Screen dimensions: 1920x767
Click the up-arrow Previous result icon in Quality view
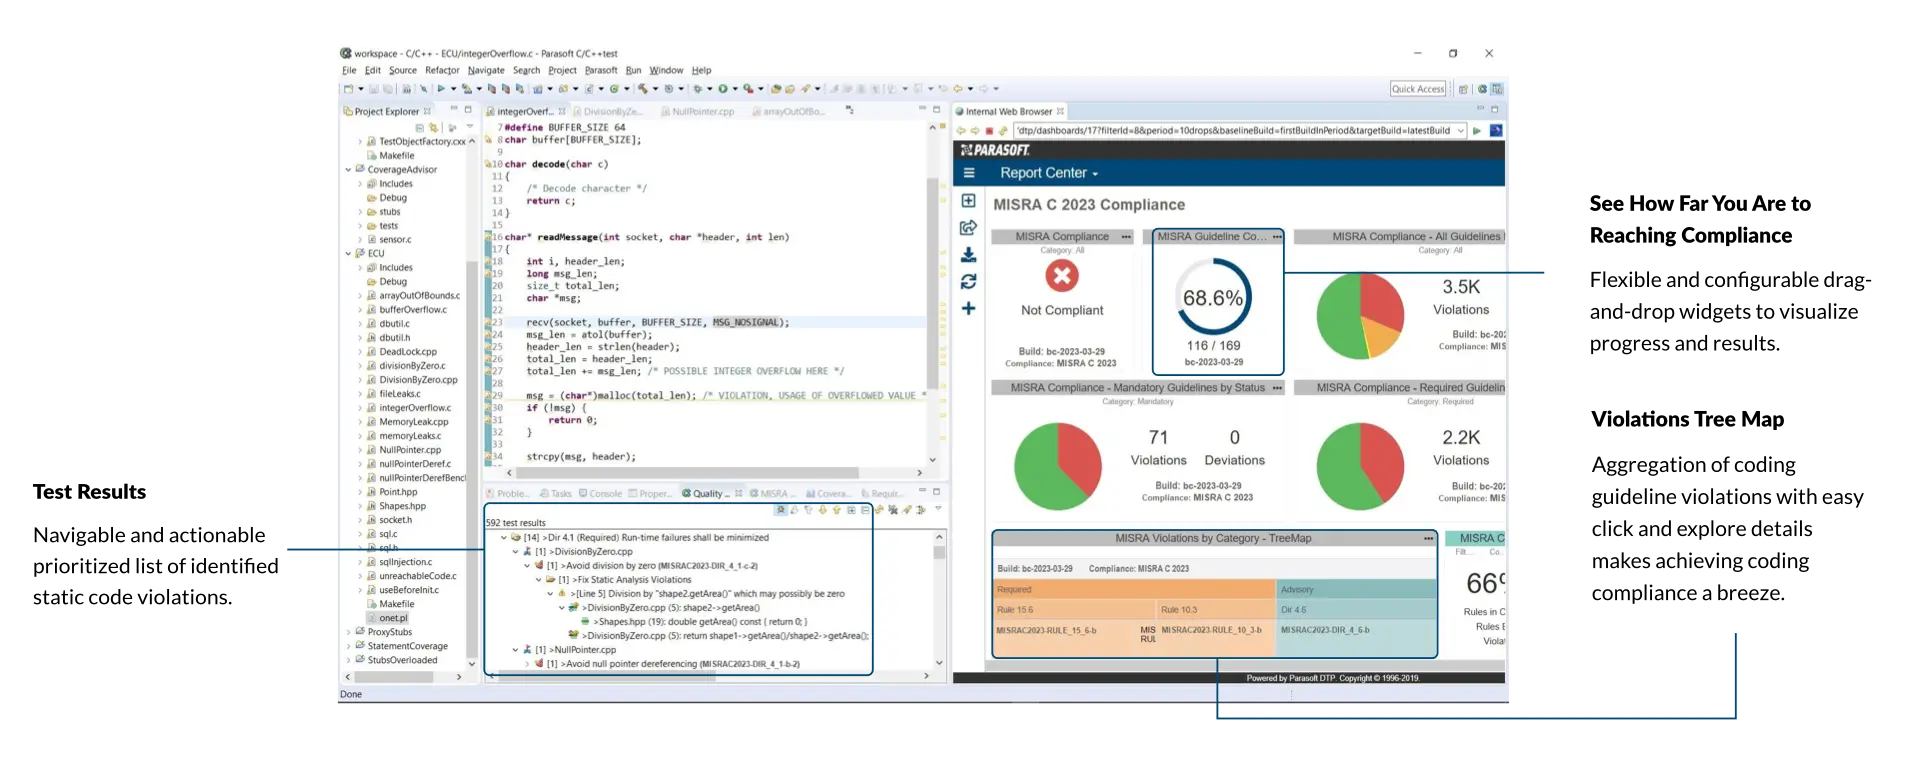pyautogui.click(x=837, y=510)
